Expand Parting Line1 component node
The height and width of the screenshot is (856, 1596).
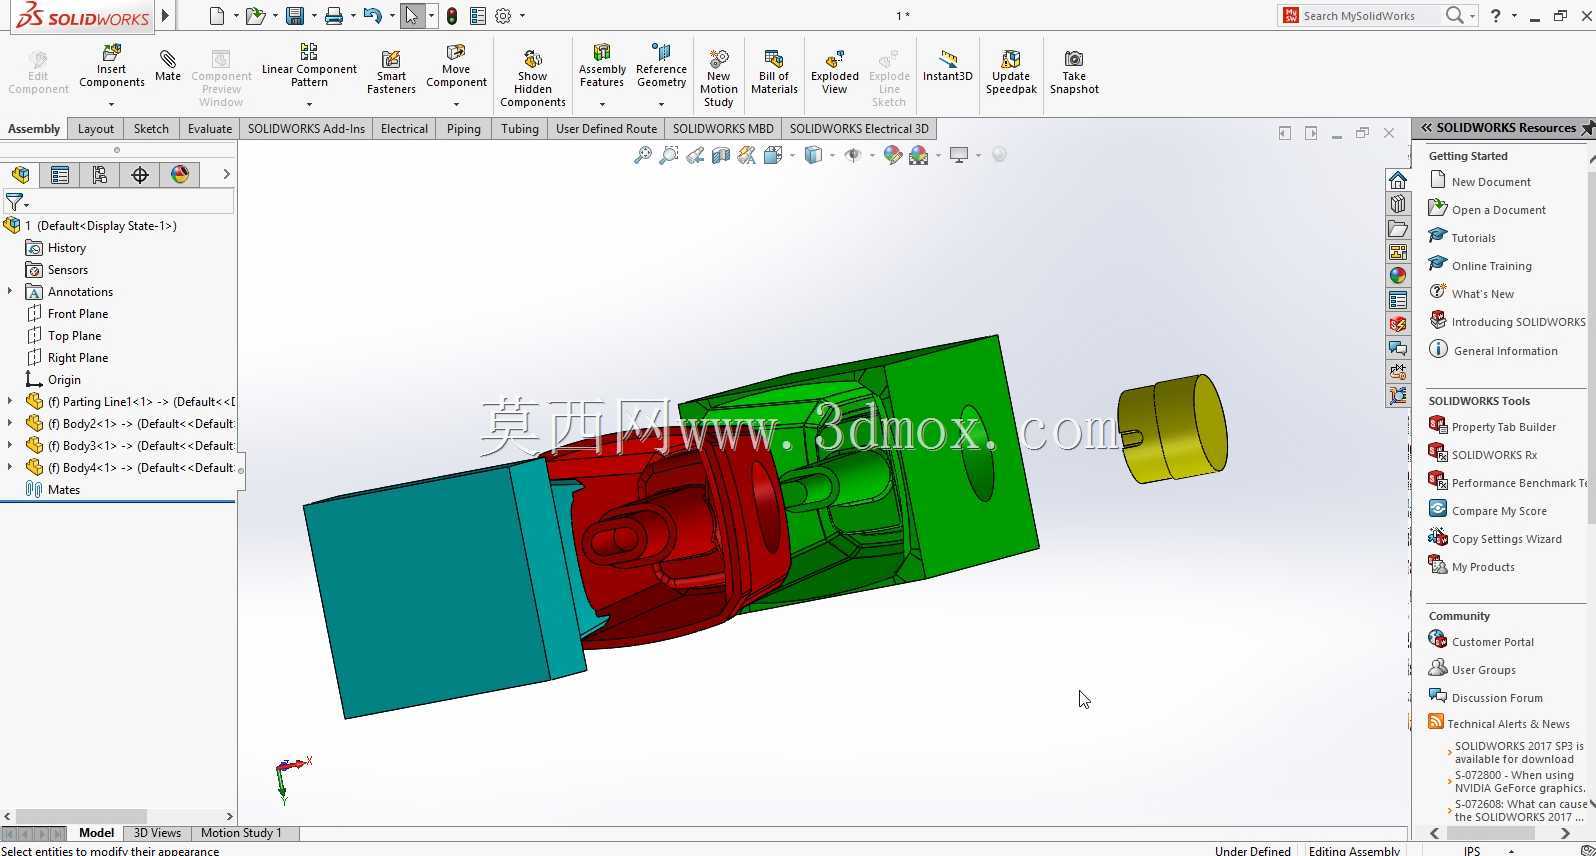click(x=10, y=402)
